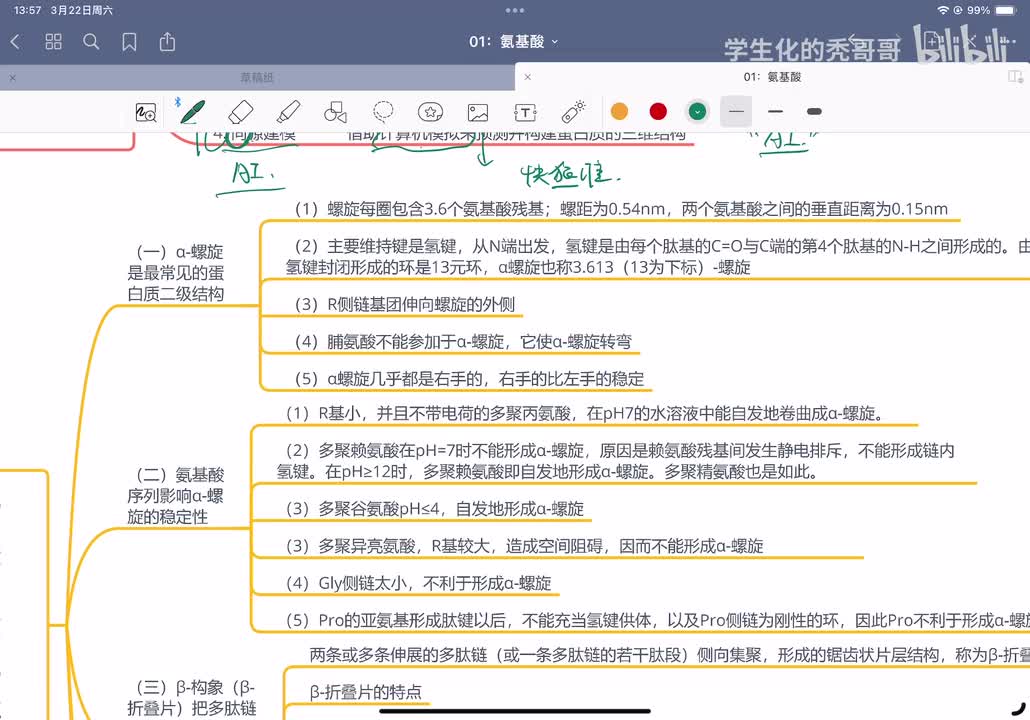The width and height of the screenshot is (1030, 720).
Task: Click text α螺旋几乎都是右手的
Action: [469, 378]
